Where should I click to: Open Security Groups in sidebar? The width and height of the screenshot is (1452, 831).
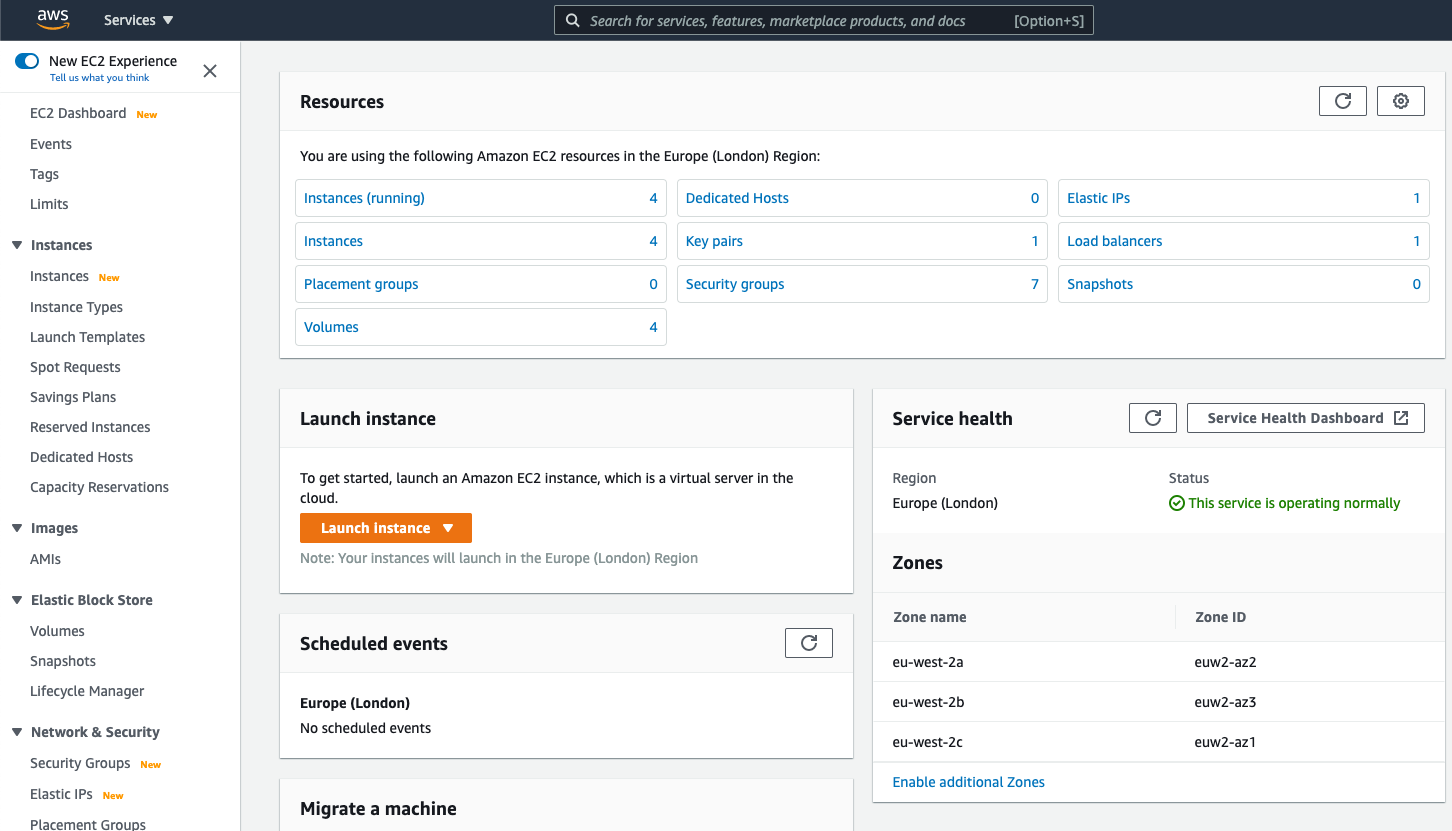coord(80,763)
